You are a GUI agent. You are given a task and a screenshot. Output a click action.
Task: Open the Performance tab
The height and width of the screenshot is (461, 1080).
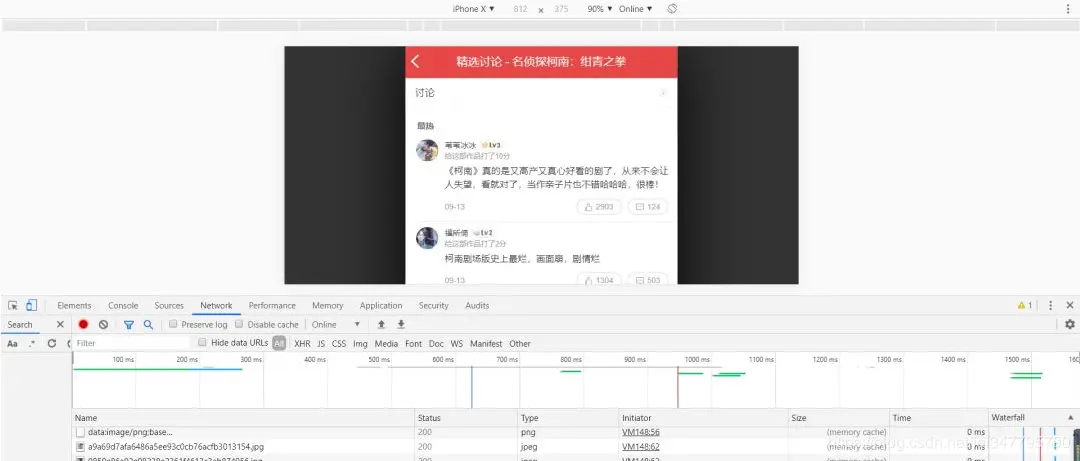[272, 305]
